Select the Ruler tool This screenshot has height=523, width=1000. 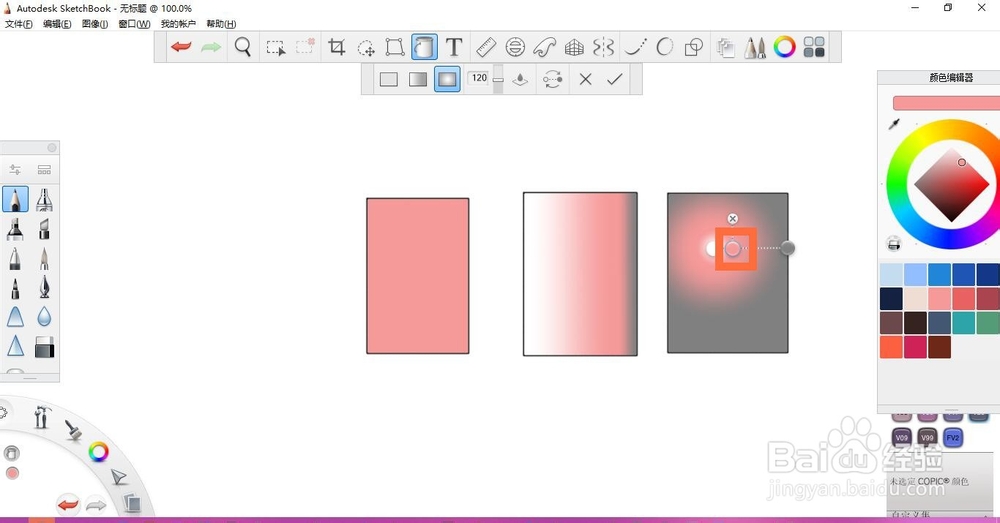(486, 47)
